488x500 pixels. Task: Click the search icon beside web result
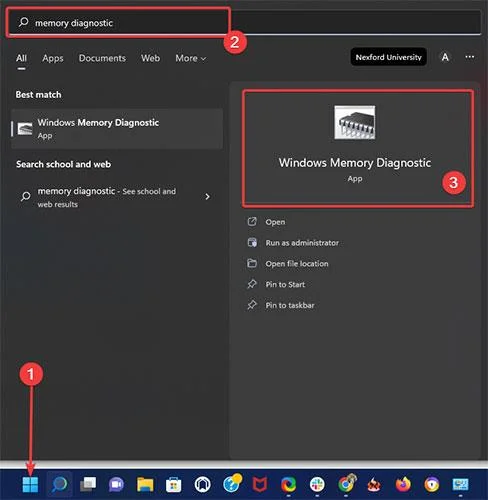pyautogui.click(x=25, y=196)
